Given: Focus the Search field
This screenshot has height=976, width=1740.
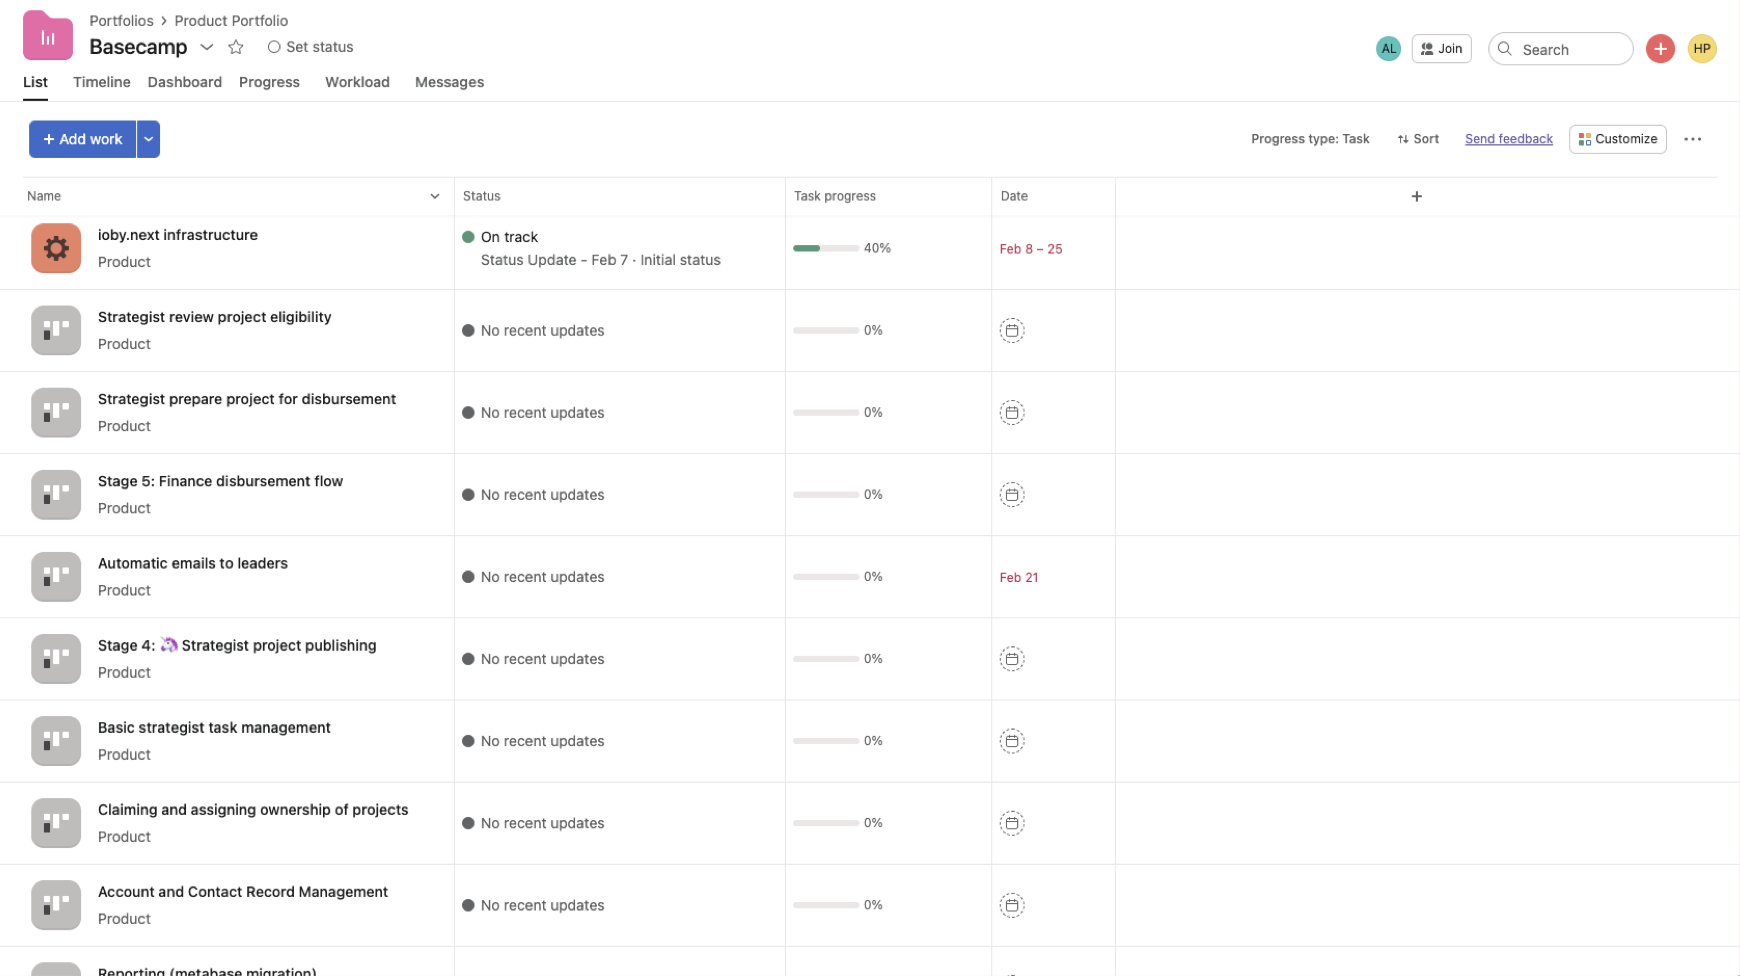Looking at the screenshot, I should point(1560,49).
